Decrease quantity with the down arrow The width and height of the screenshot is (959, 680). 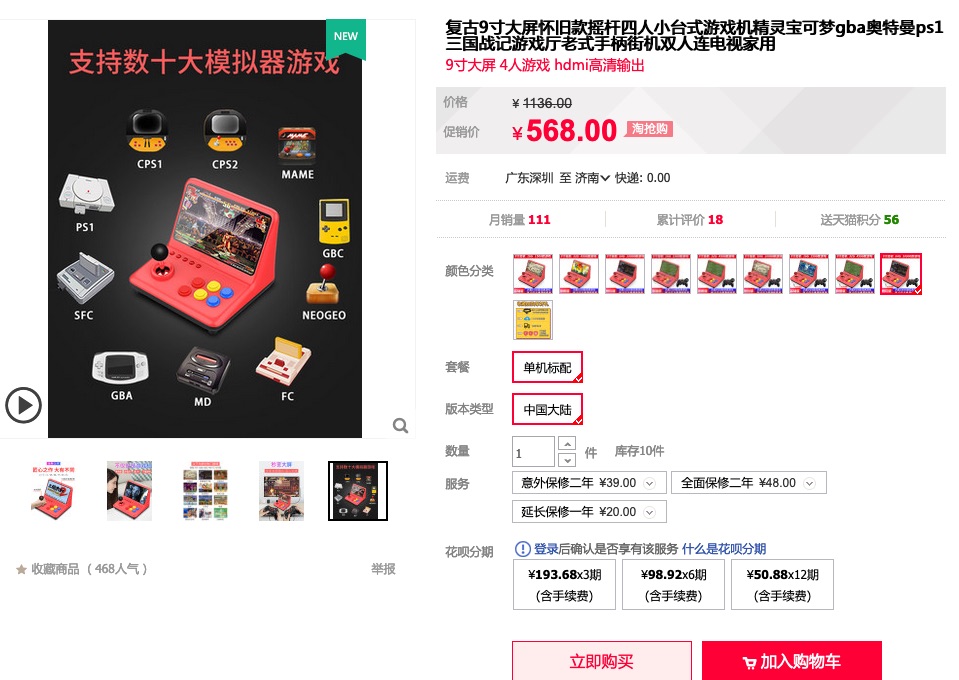[x=568, y=460]
